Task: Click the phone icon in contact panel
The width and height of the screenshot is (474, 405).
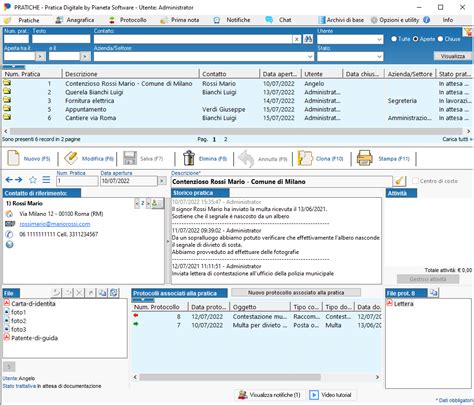Action: point(9,234)
